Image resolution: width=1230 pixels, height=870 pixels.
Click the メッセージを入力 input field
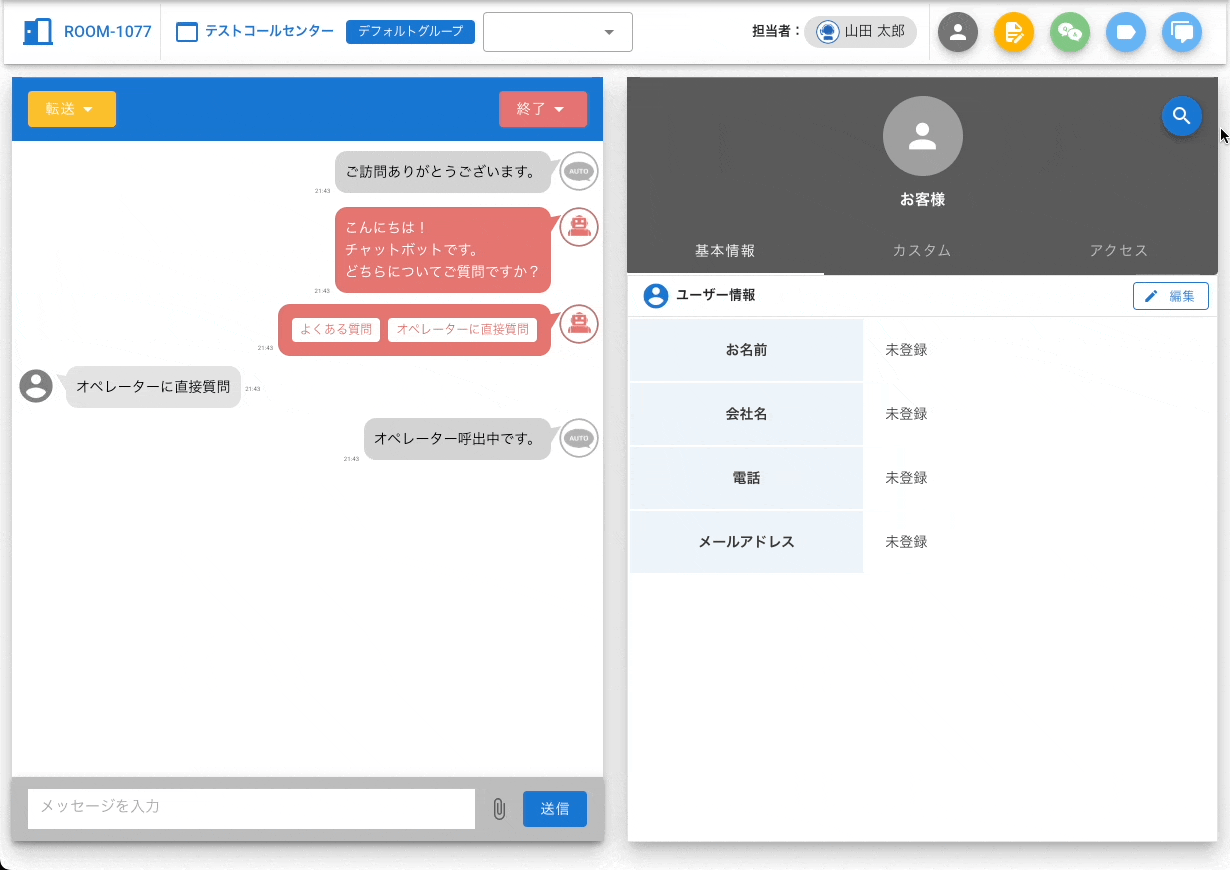[x=251, y=808]
